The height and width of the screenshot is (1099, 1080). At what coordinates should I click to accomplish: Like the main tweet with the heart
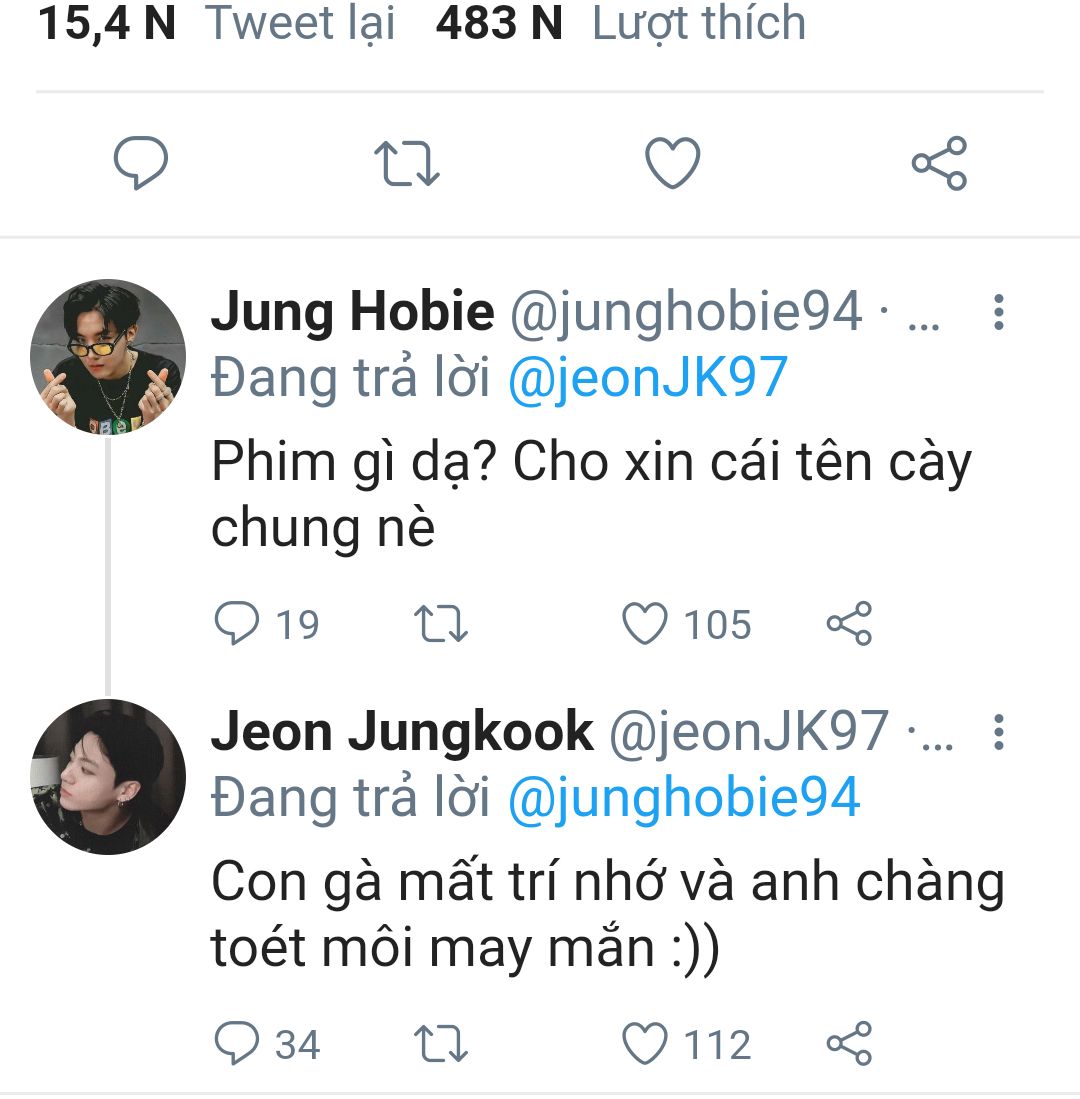click(672, 163)
